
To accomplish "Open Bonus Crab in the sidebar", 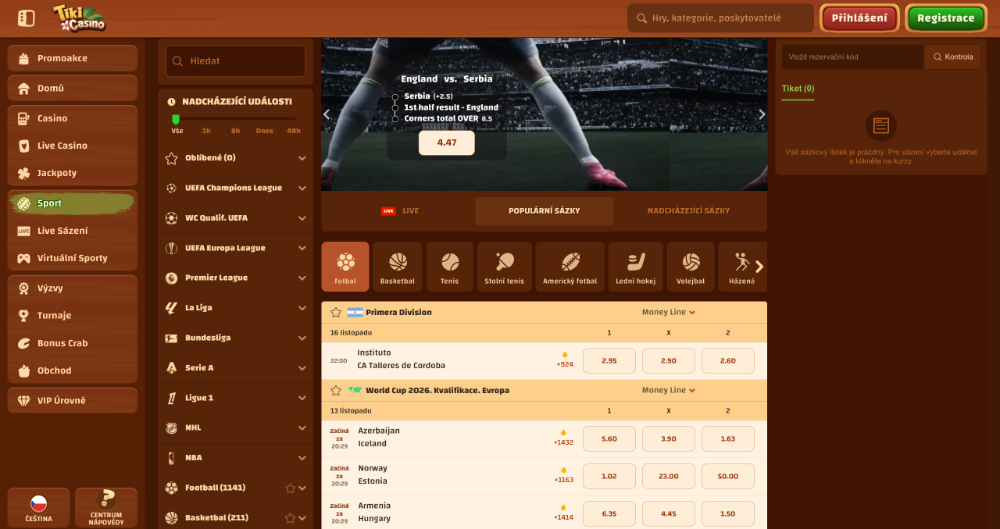I will (73, 343).
